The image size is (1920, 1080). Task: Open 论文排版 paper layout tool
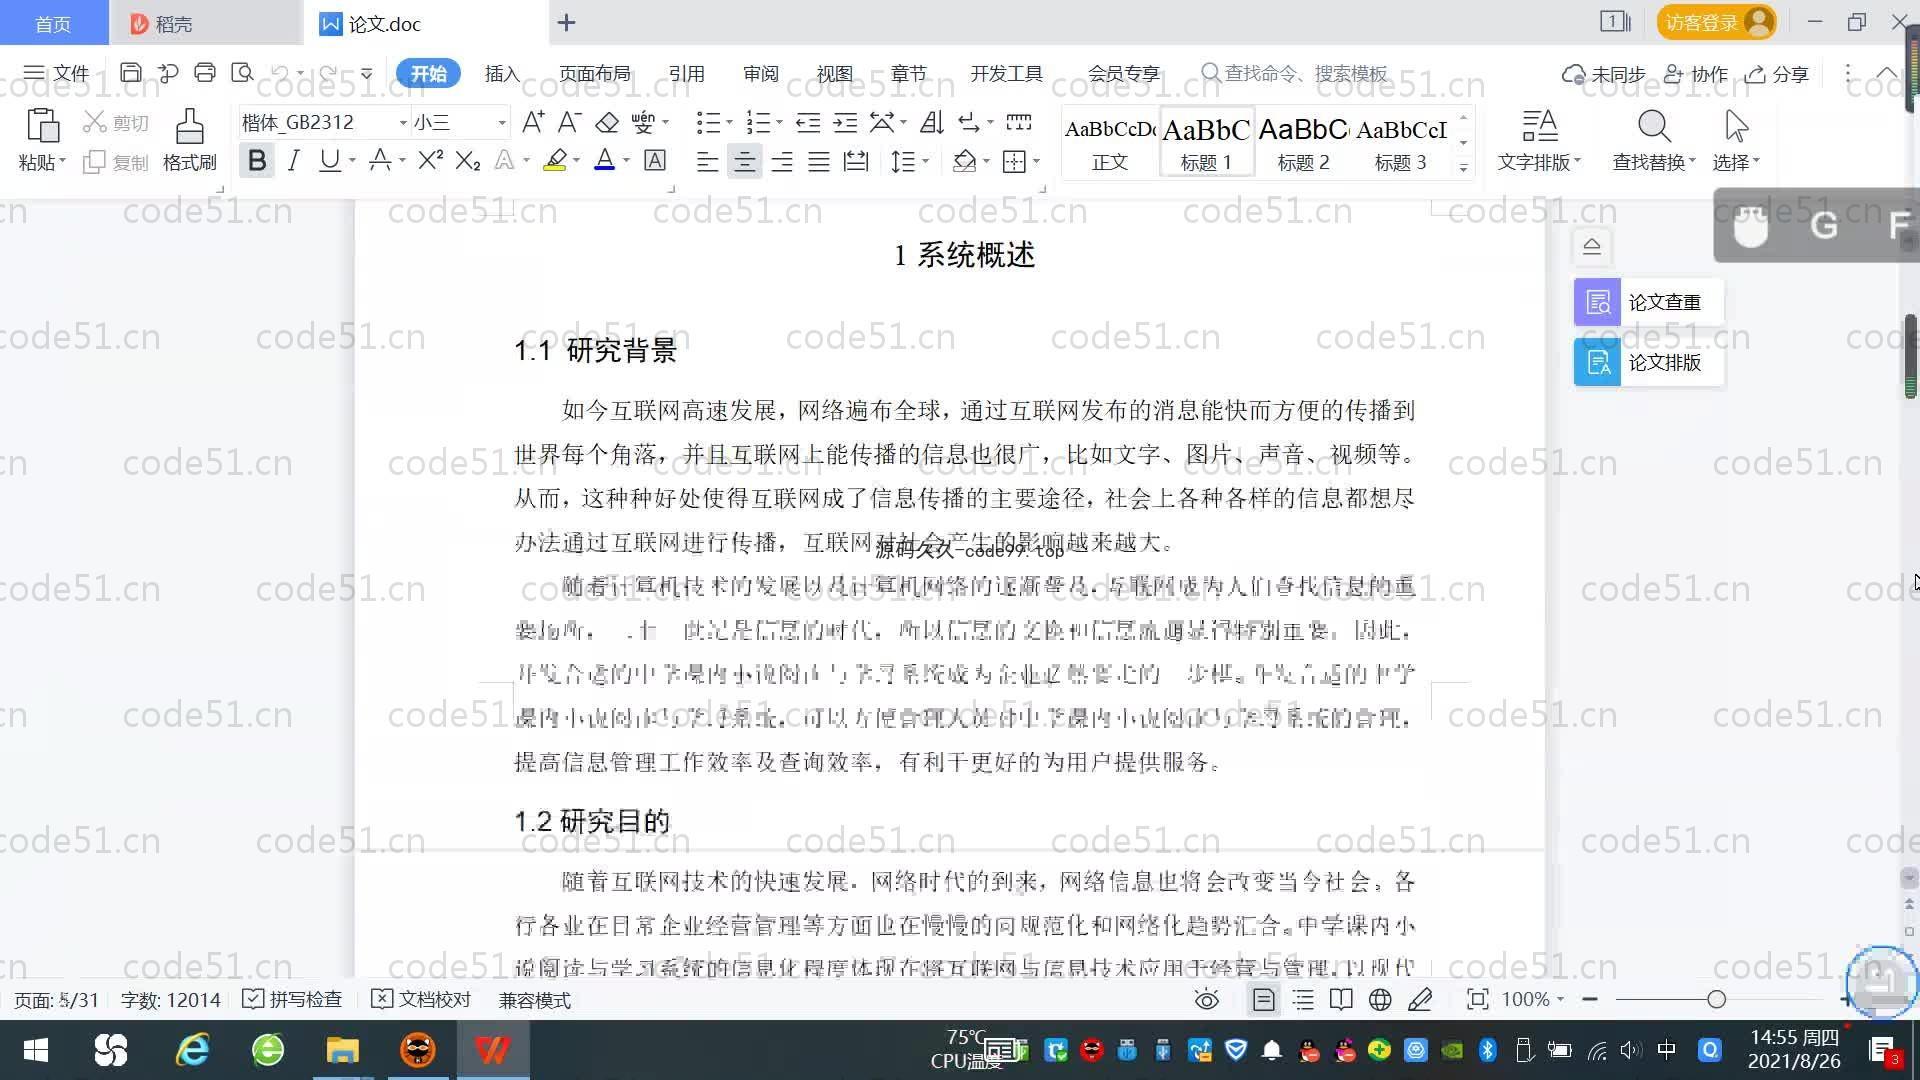point(1649,362)
